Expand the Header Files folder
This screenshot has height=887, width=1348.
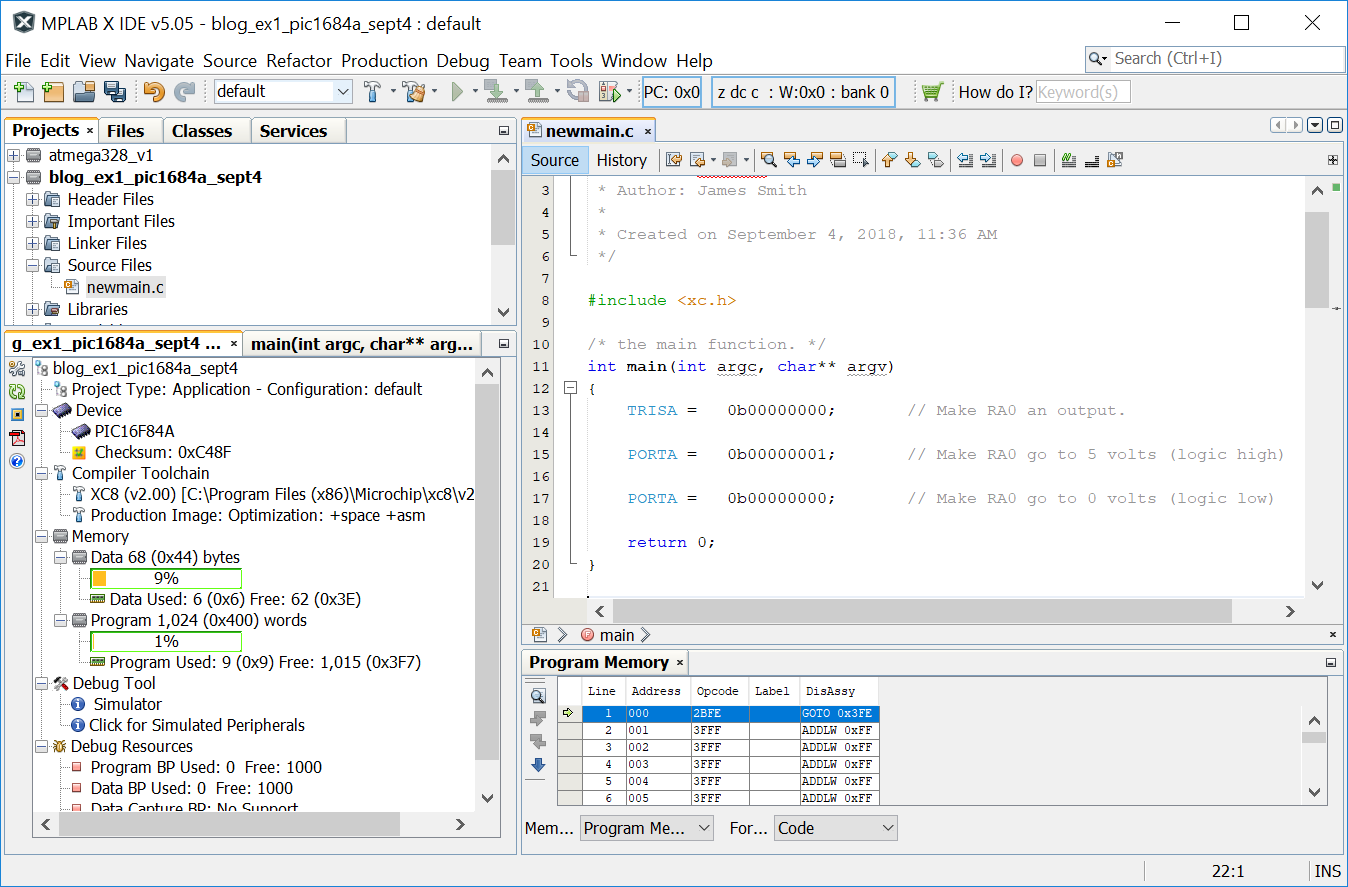(x=33, y=200)
